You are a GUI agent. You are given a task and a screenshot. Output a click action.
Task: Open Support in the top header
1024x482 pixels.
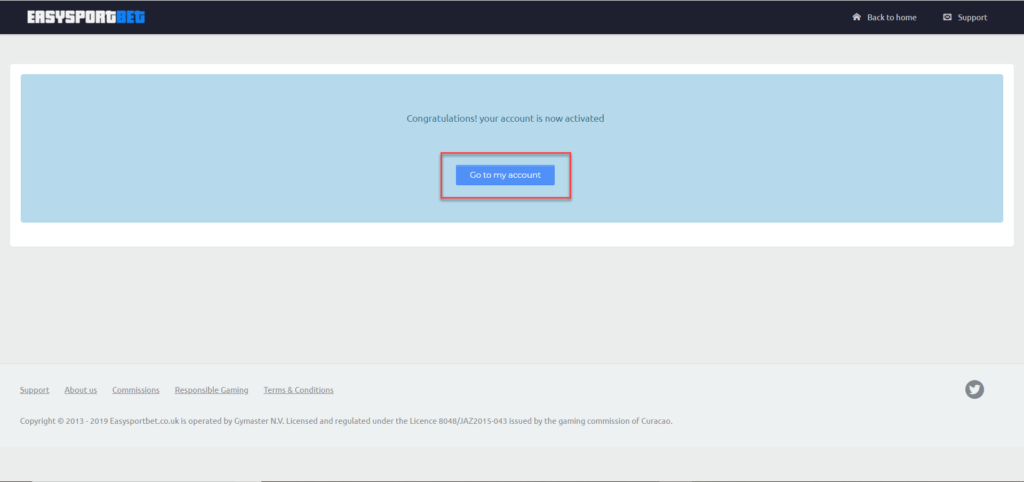972,18
